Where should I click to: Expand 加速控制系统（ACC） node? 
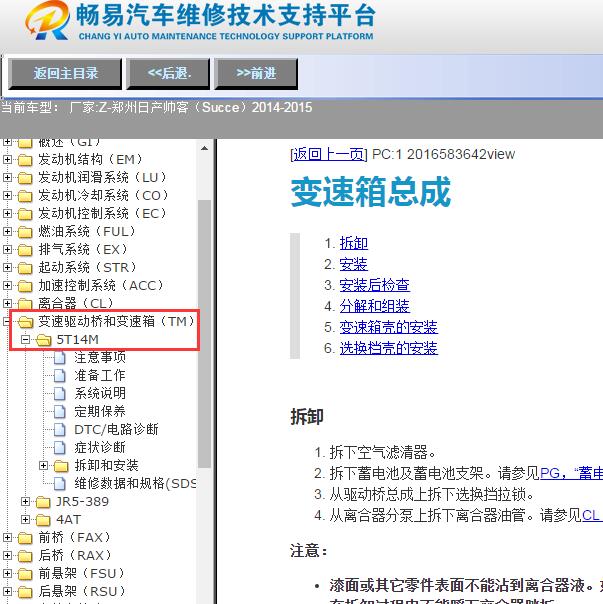tap(7, 285)
